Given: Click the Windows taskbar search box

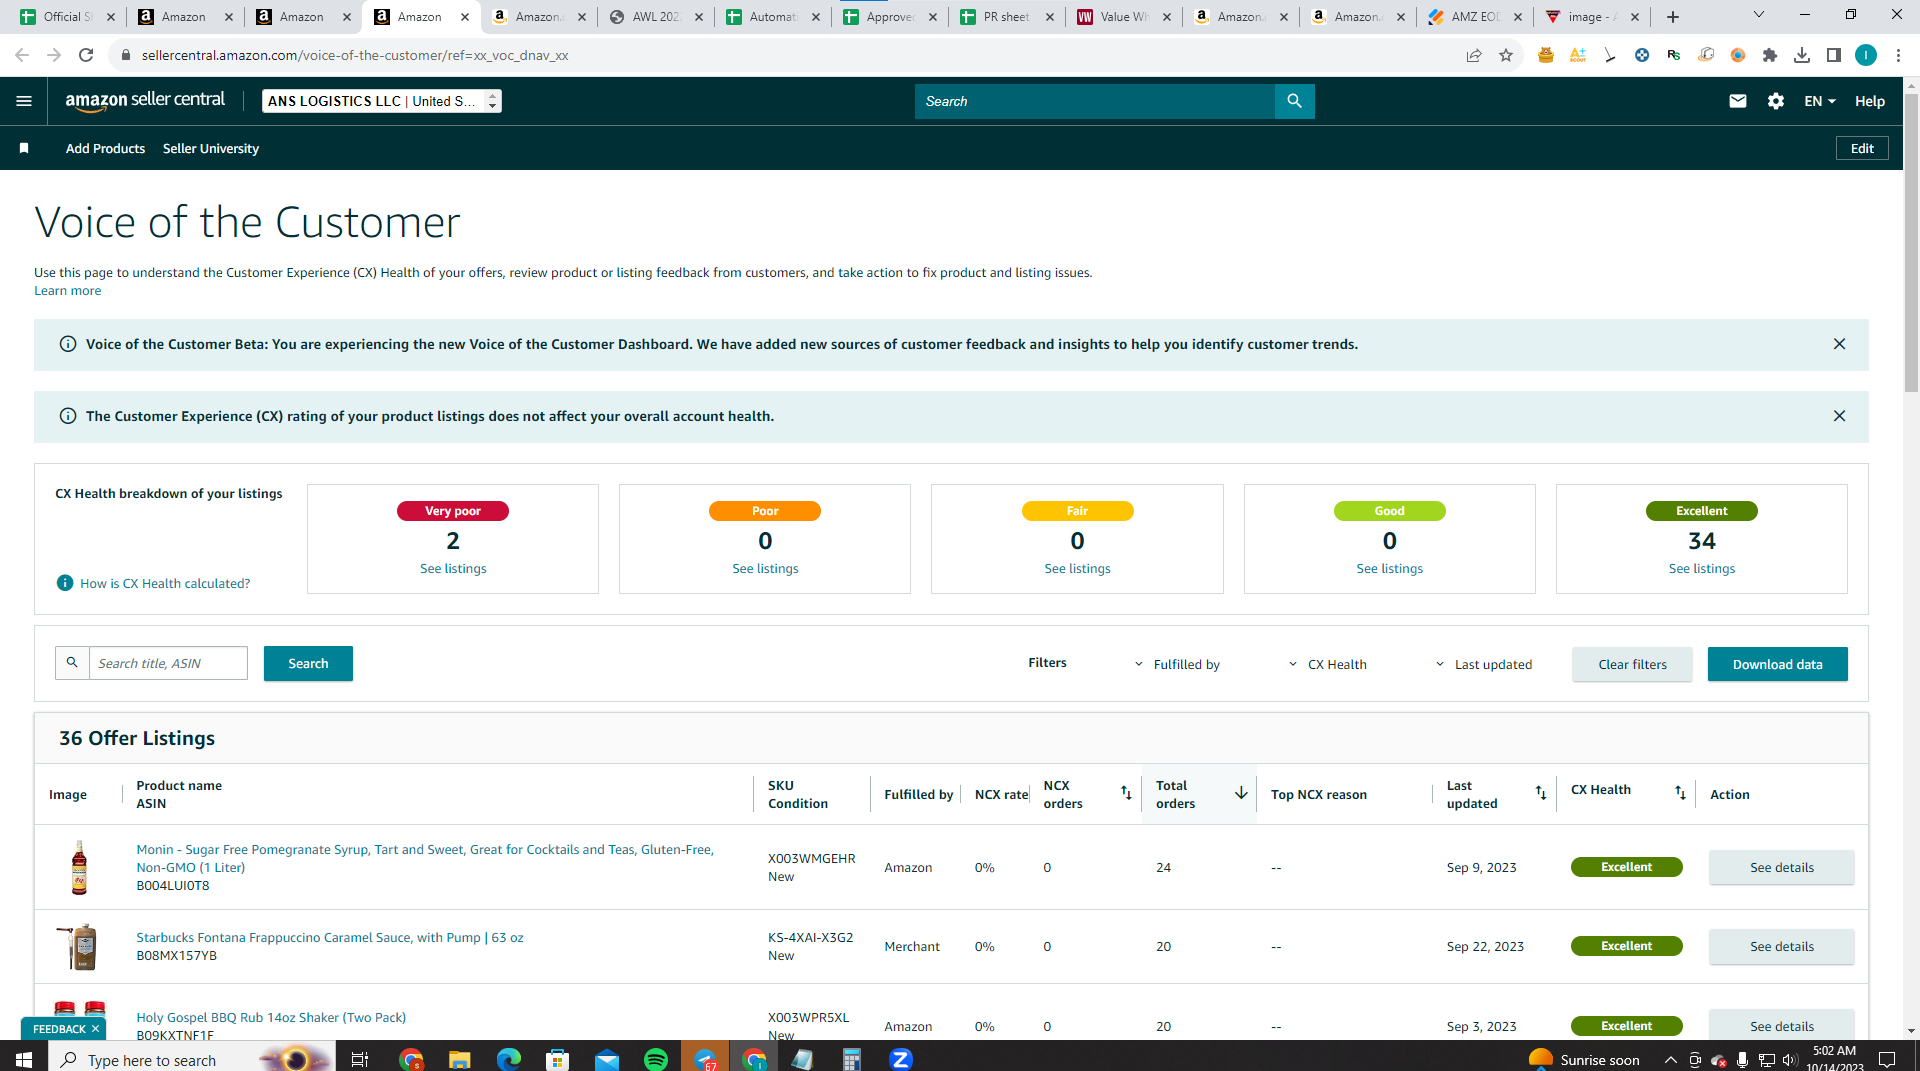Looking at the screenshot, I should click(190, 1059).
